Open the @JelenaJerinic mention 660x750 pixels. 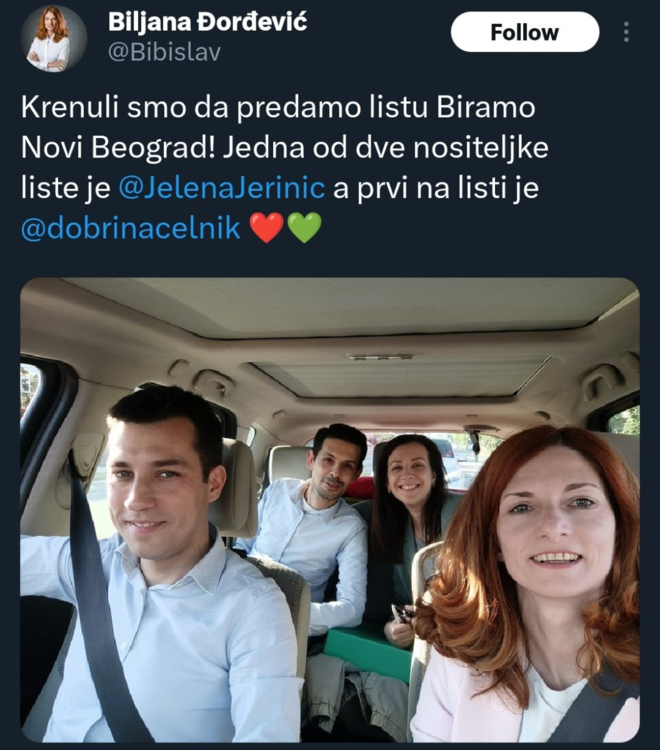(221, 188)
